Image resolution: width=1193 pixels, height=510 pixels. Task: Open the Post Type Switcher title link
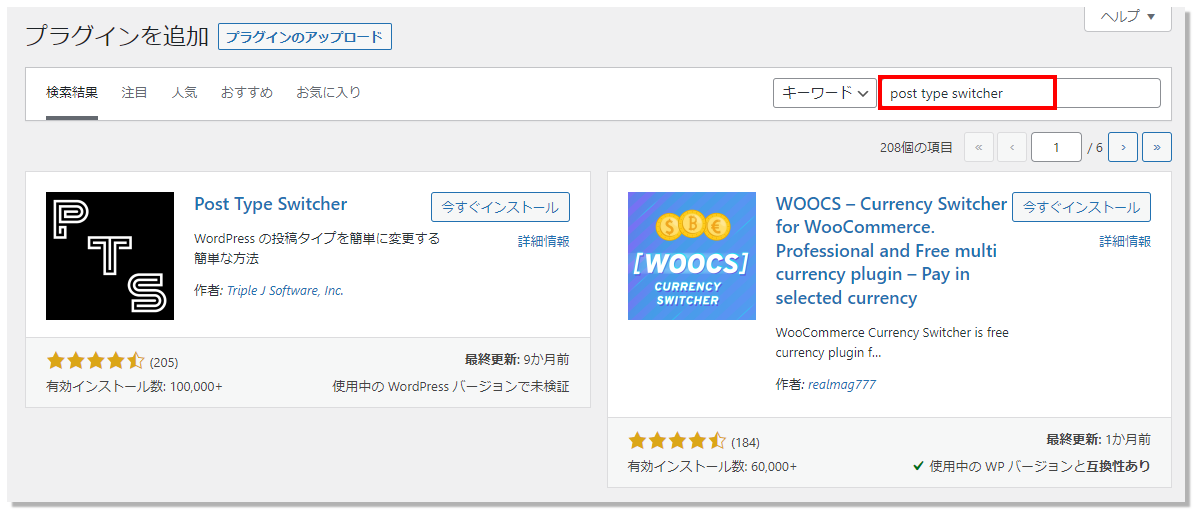(271, 204)
